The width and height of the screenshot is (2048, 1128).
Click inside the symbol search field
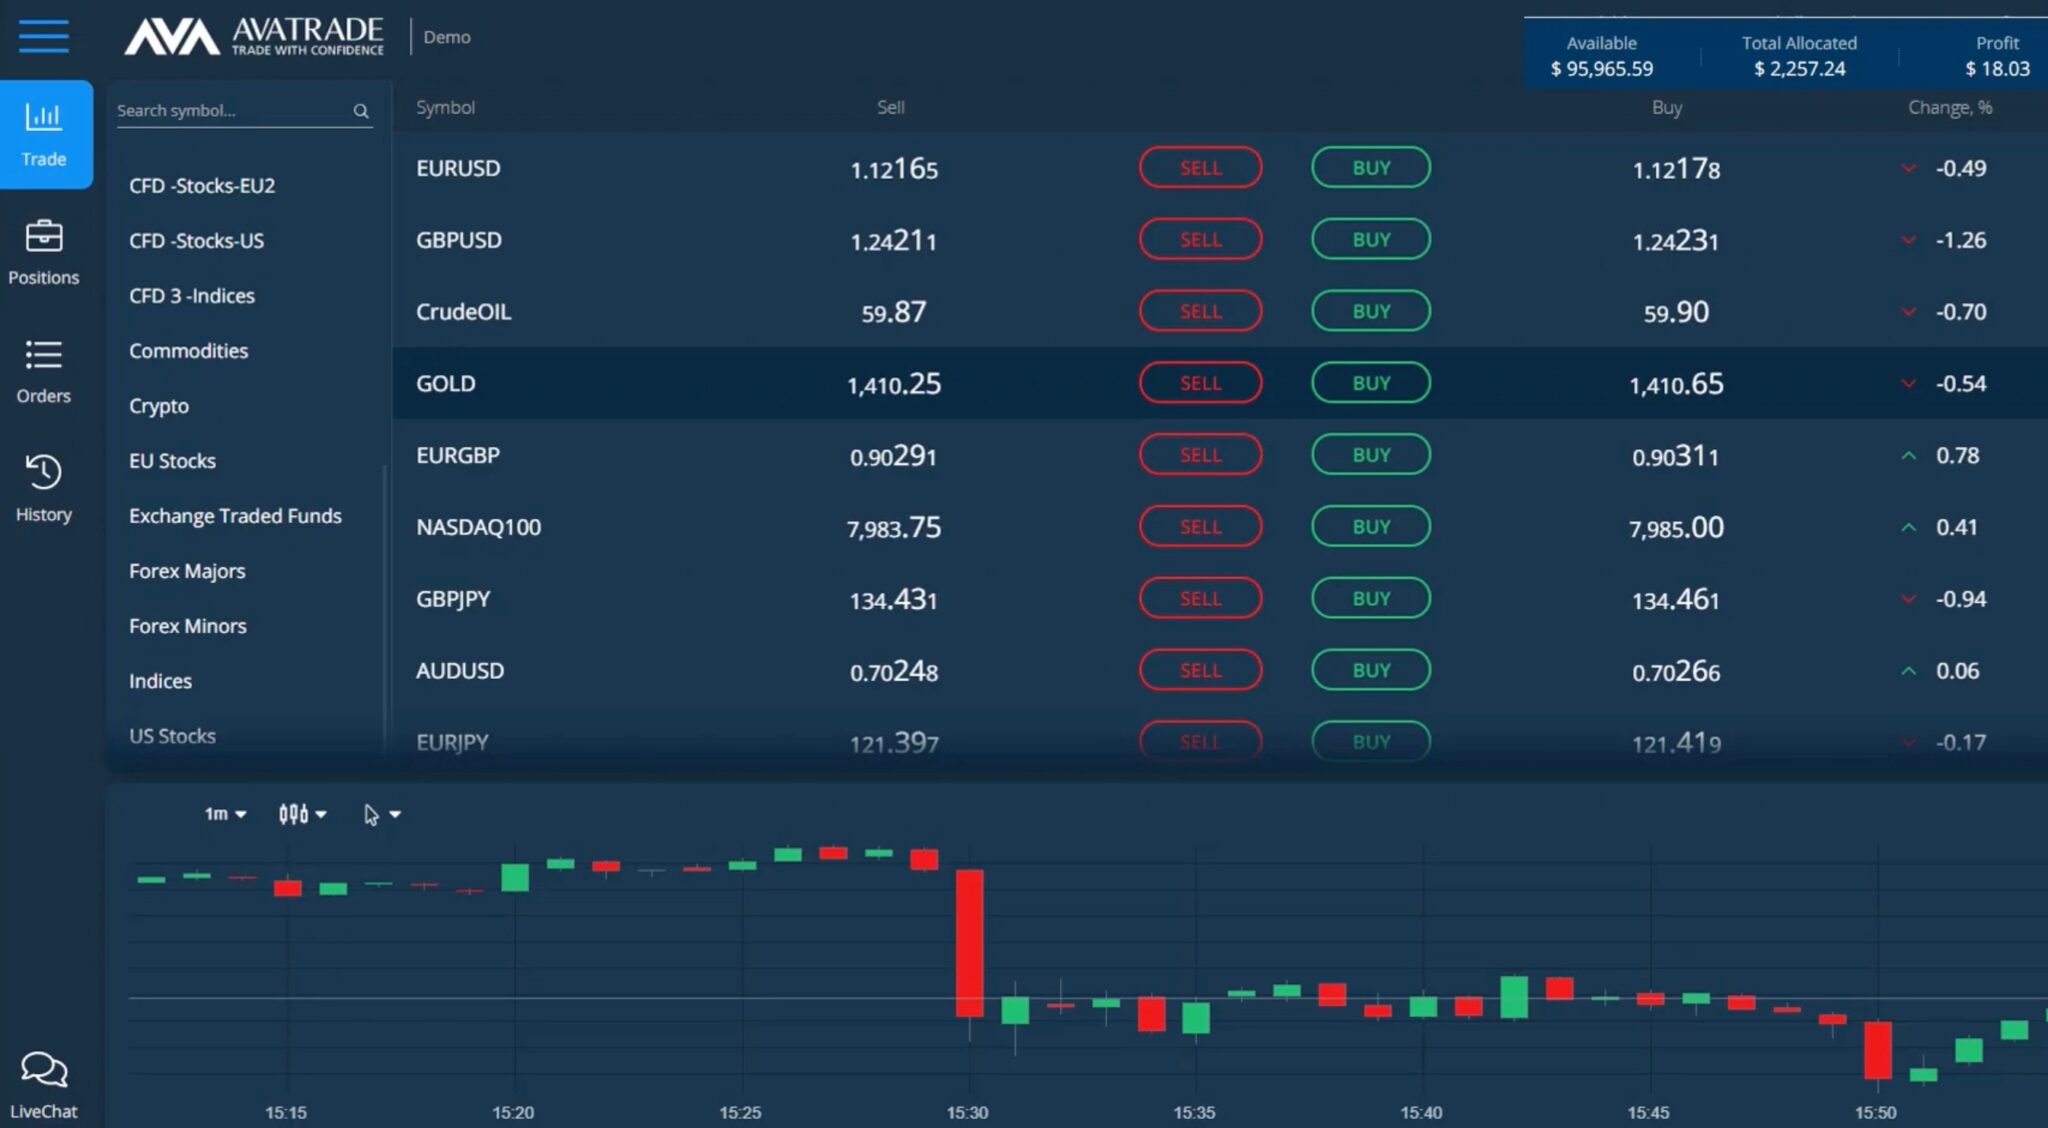coord(230,110)
